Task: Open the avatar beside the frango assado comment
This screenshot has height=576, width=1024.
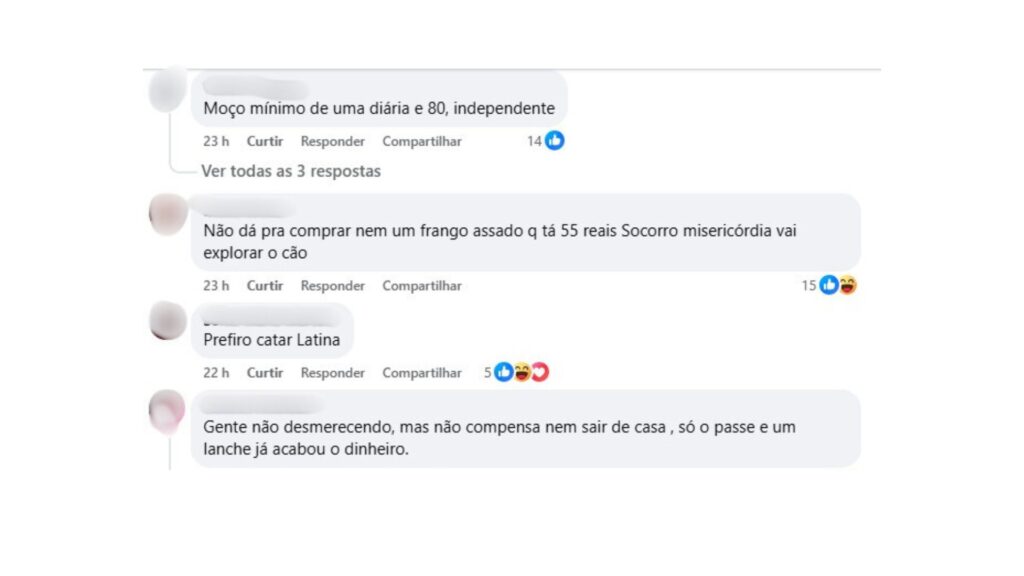Action: [x=168, y=214]
